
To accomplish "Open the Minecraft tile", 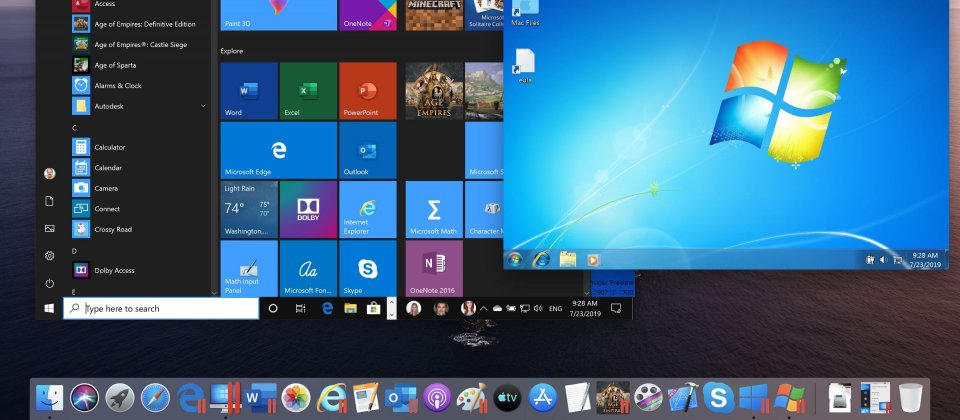I will (x=434, y=15).
